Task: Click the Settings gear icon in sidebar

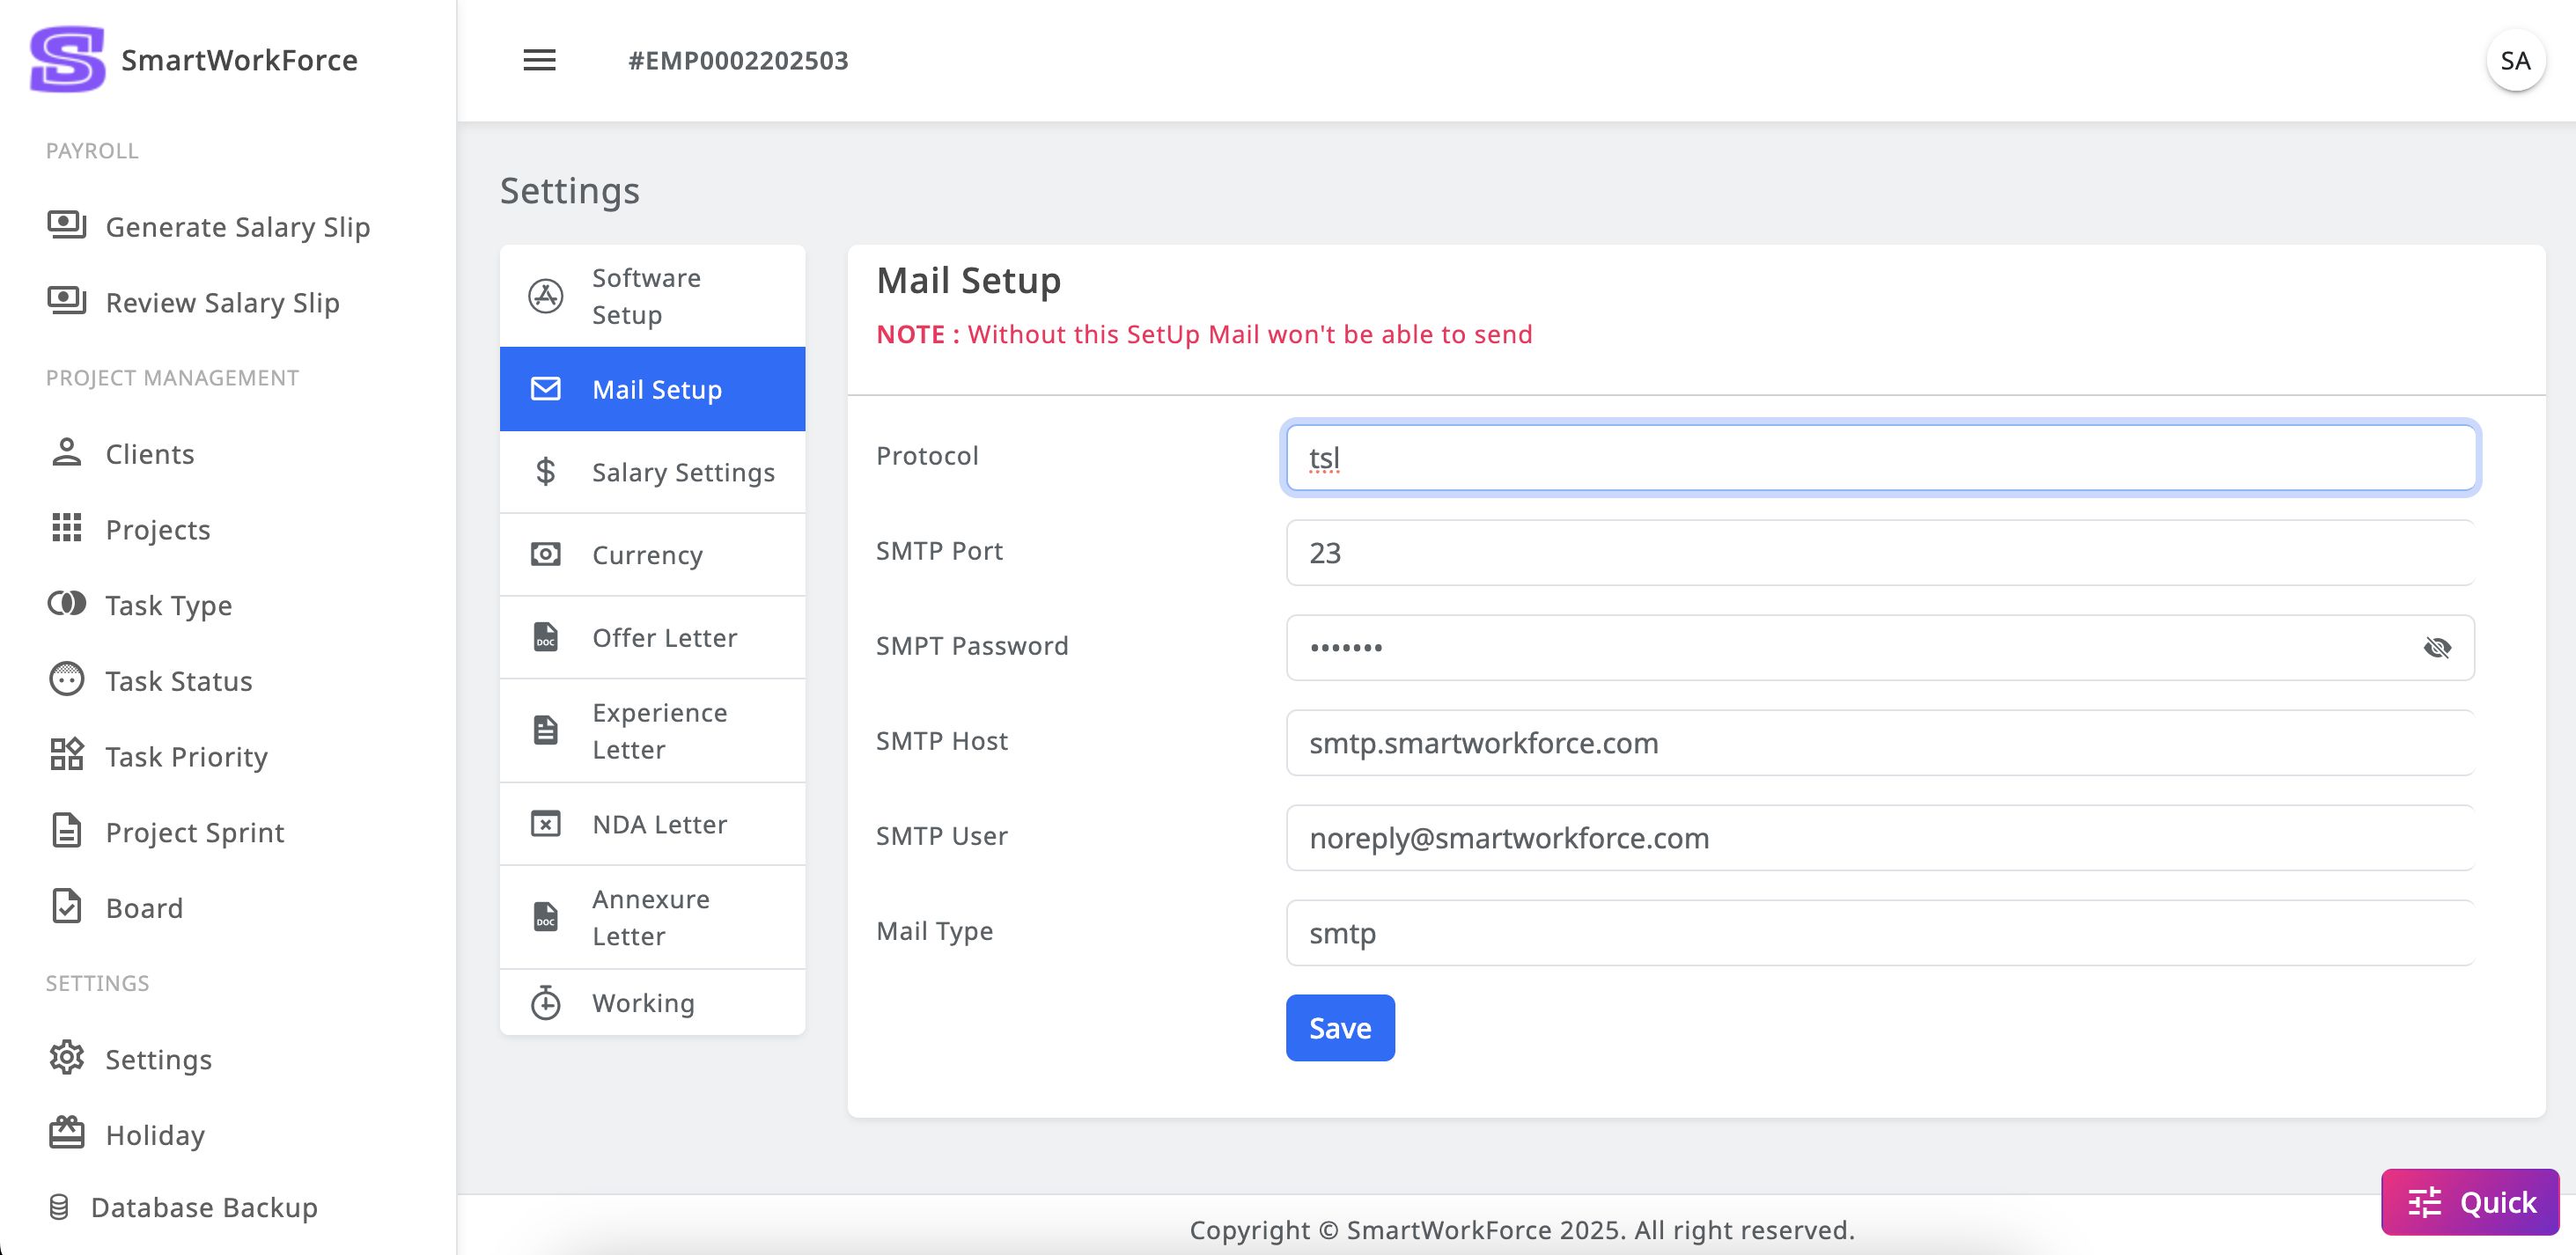Action: [x=66, y=1058]
